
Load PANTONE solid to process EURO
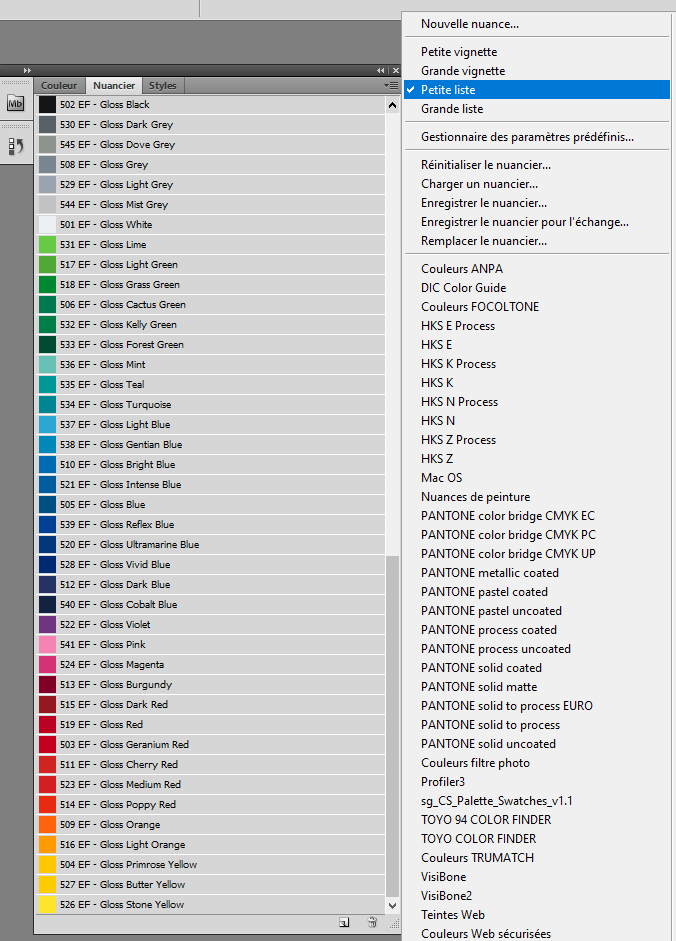click(x=507, y=706)
